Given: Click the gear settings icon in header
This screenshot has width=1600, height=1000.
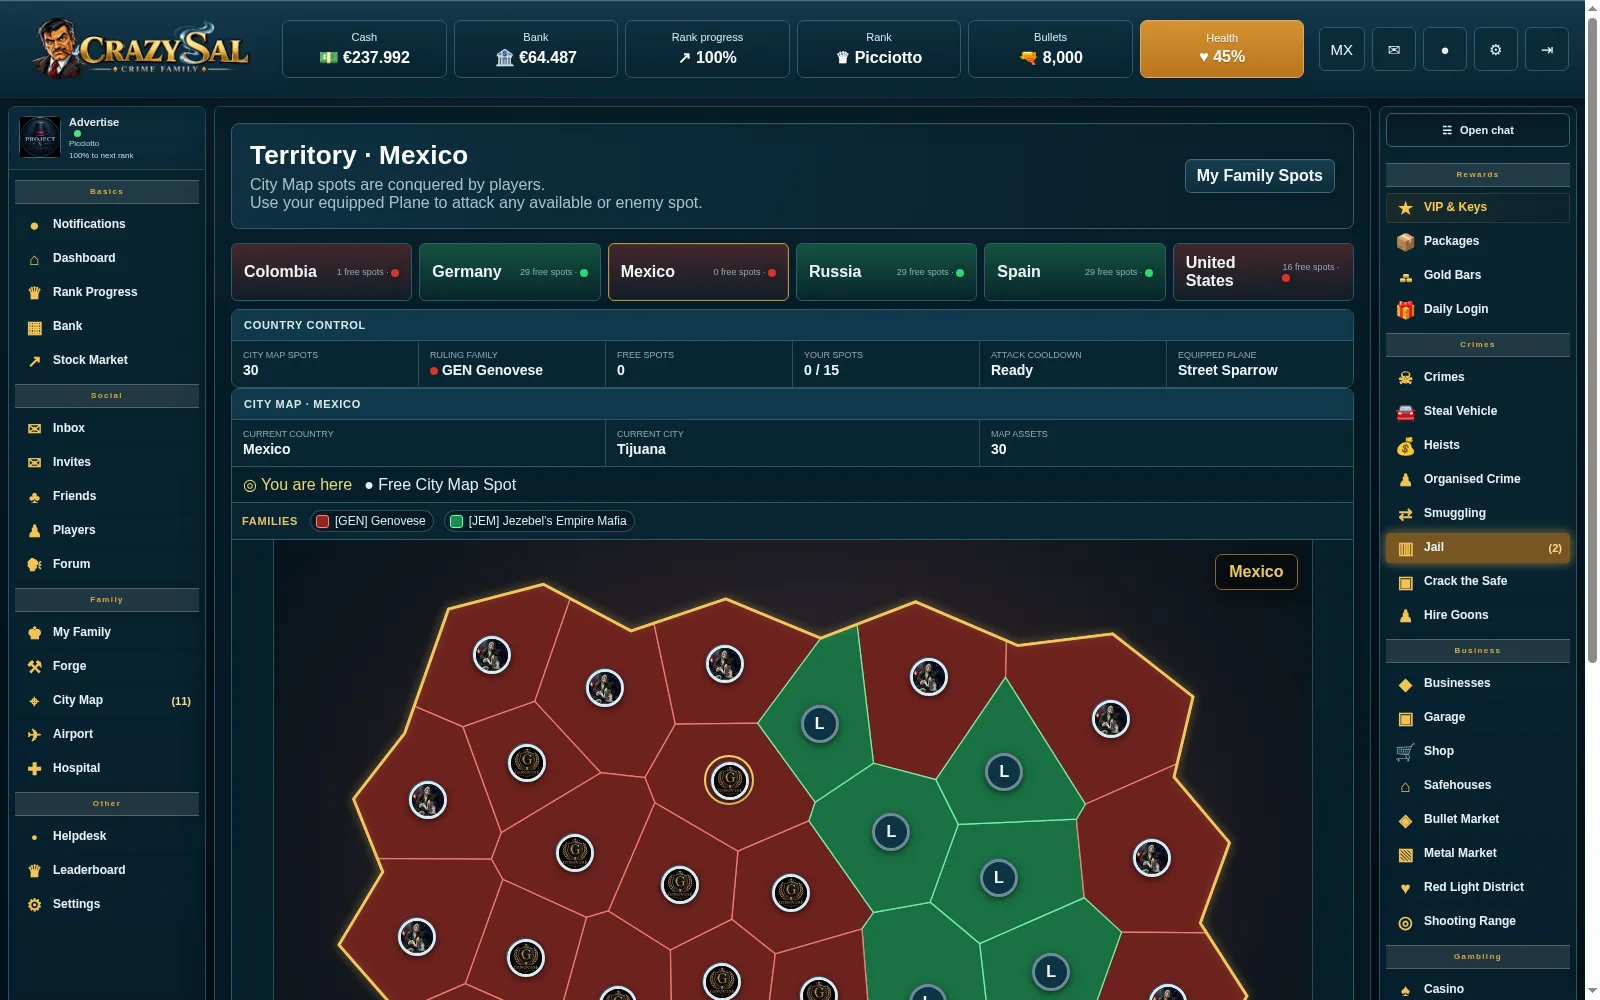Looking at the screenshot, I should point(1495,49).
